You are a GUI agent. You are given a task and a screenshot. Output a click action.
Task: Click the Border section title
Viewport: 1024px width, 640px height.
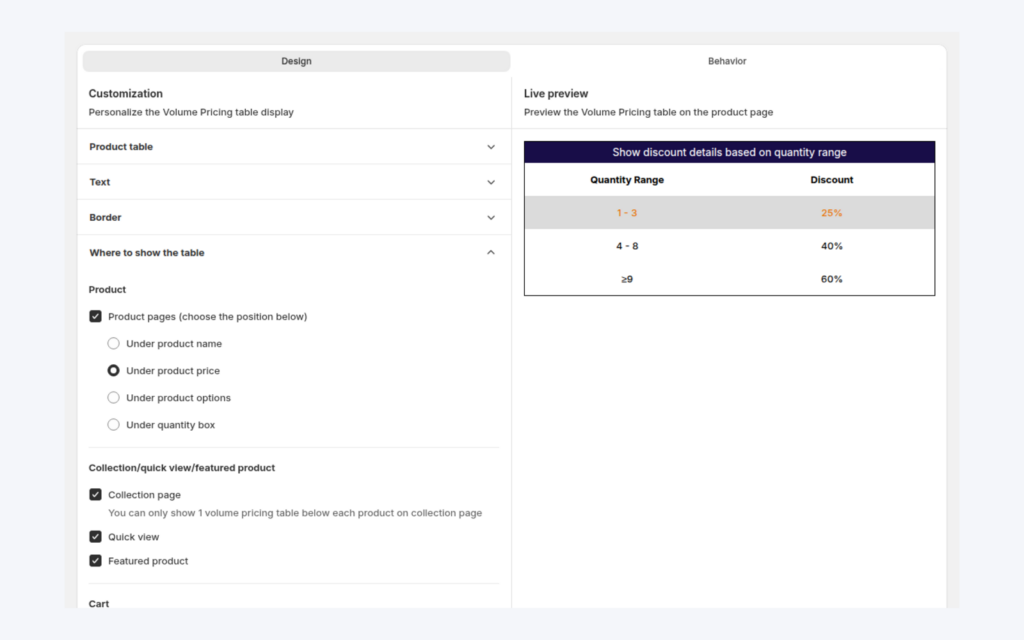(x=105, y=217)
